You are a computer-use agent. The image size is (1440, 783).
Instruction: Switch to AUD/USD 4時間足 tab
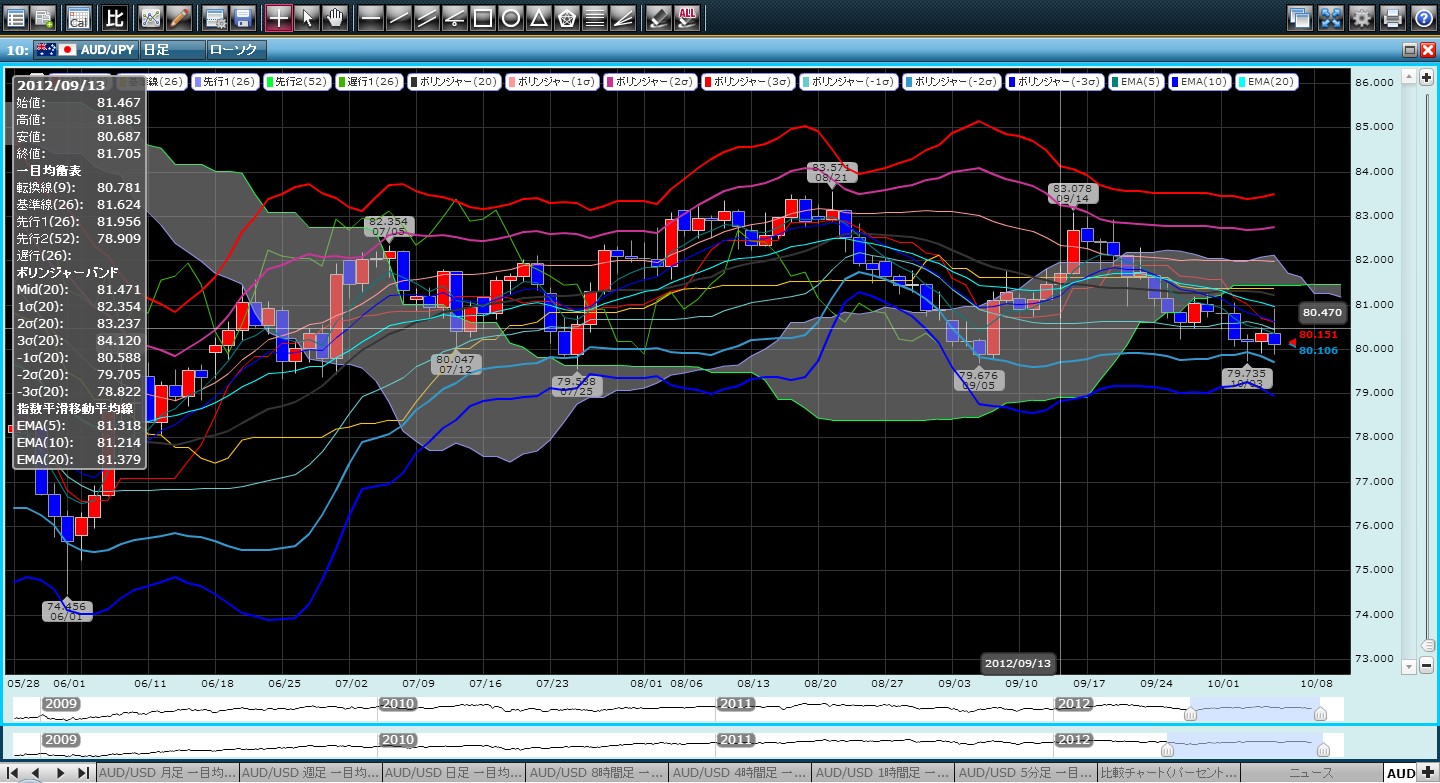click(740, 773)
